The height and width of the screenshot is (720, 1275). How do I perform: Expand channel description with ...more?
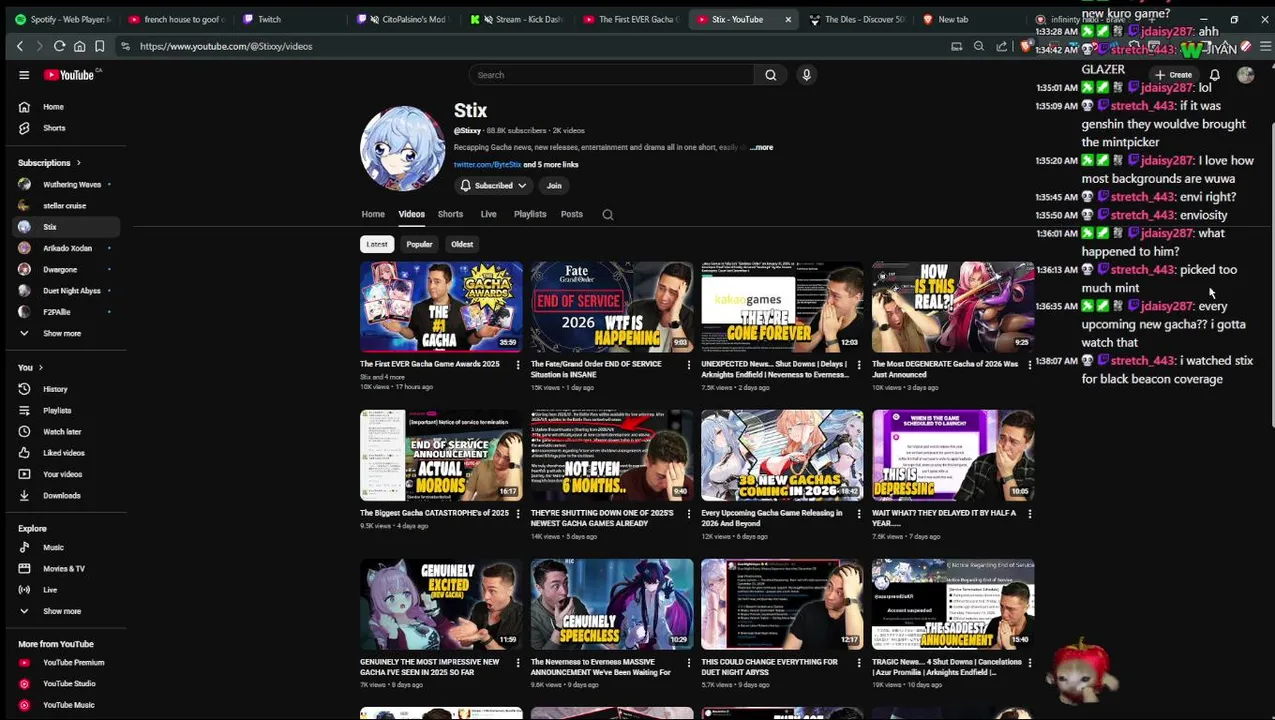(x=762, y=147)
